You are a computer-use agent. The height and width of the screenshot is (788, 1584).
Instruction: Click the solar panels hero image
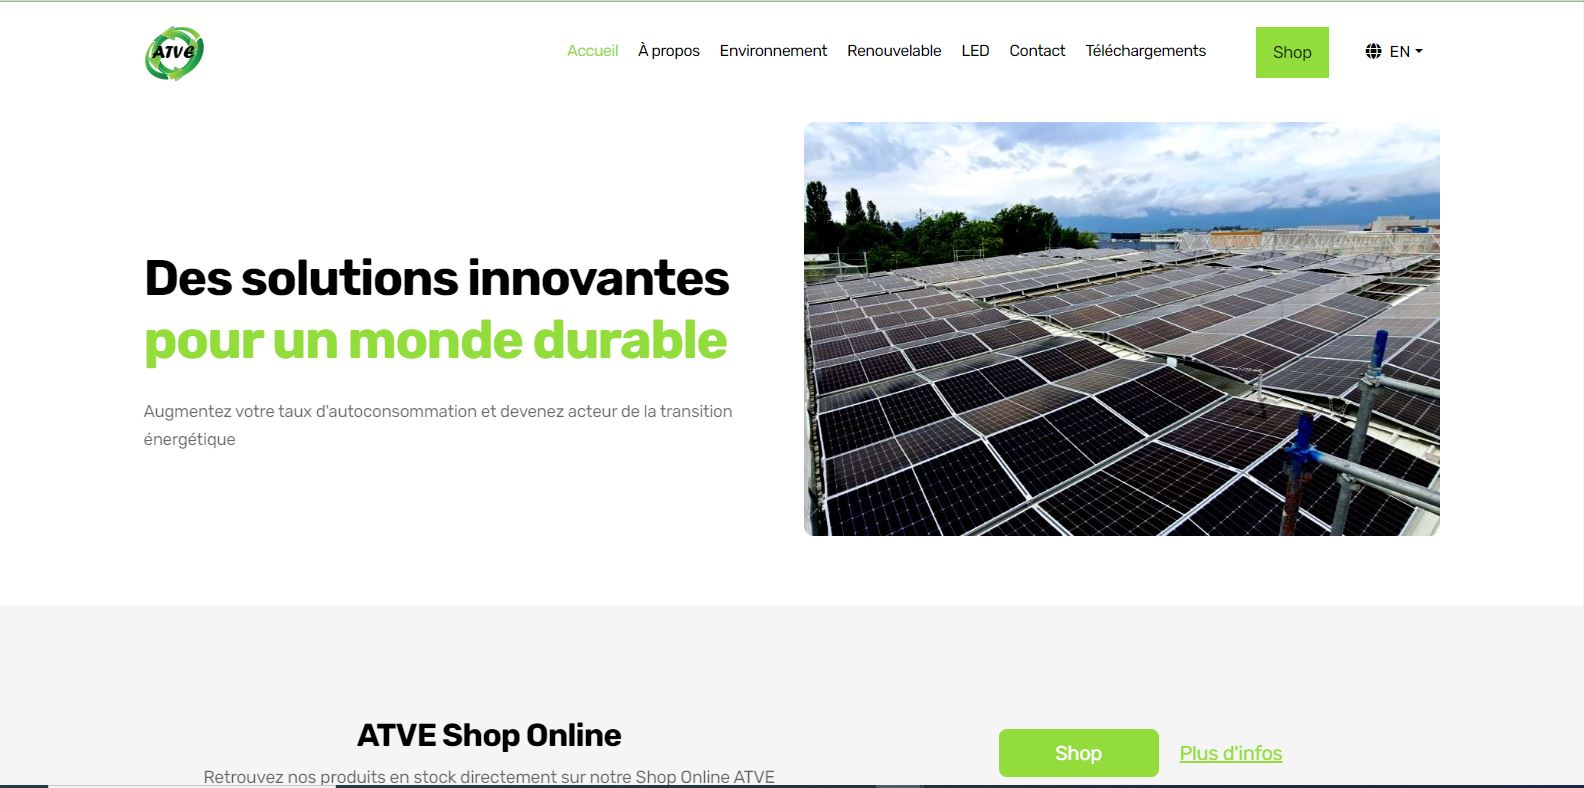point(1121,329)
